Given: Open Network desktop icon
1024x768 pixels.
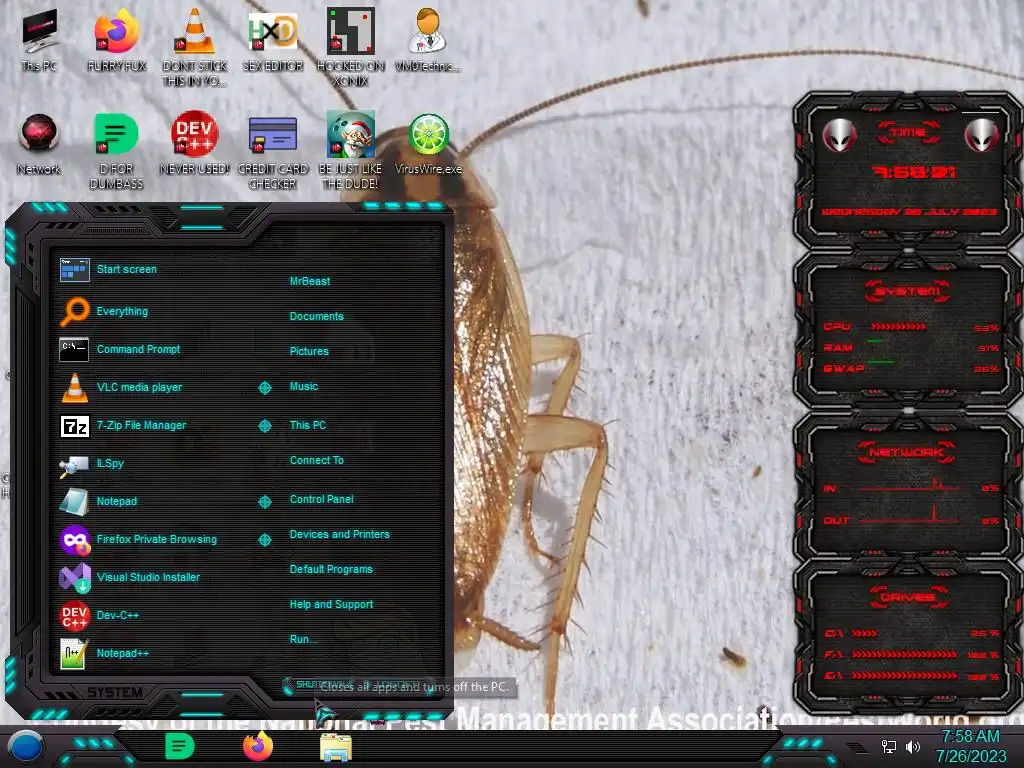Looking at the screenshot, I should pos(39,144).
